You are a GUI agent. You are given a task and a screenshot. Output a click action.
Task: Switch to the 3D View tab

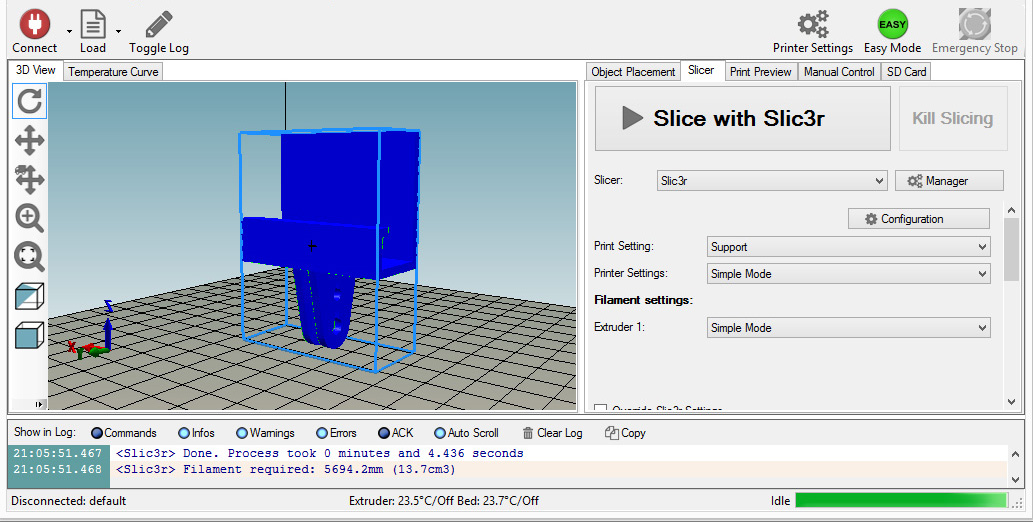[x=36, y=70]
